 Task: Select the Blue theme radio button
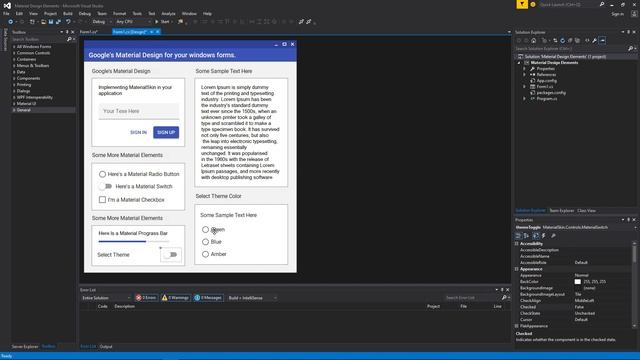(x=205, y=242)
